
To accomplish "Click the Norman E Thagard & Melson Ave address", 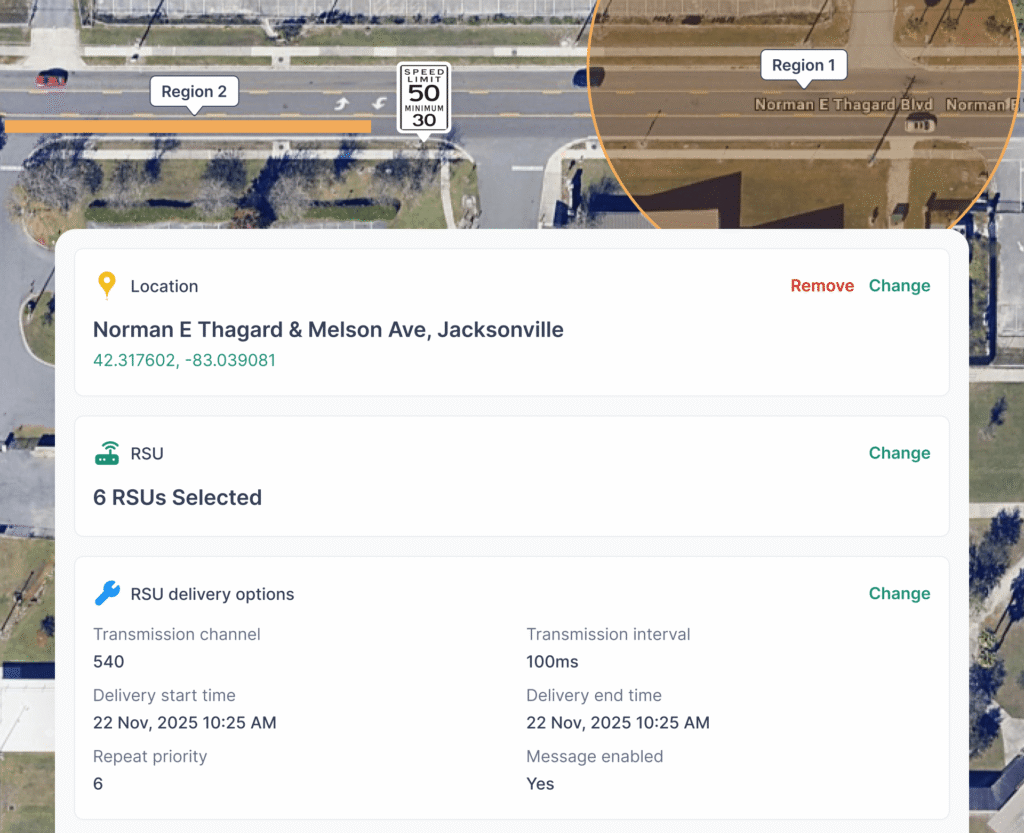I will click(x=328, y=330).
